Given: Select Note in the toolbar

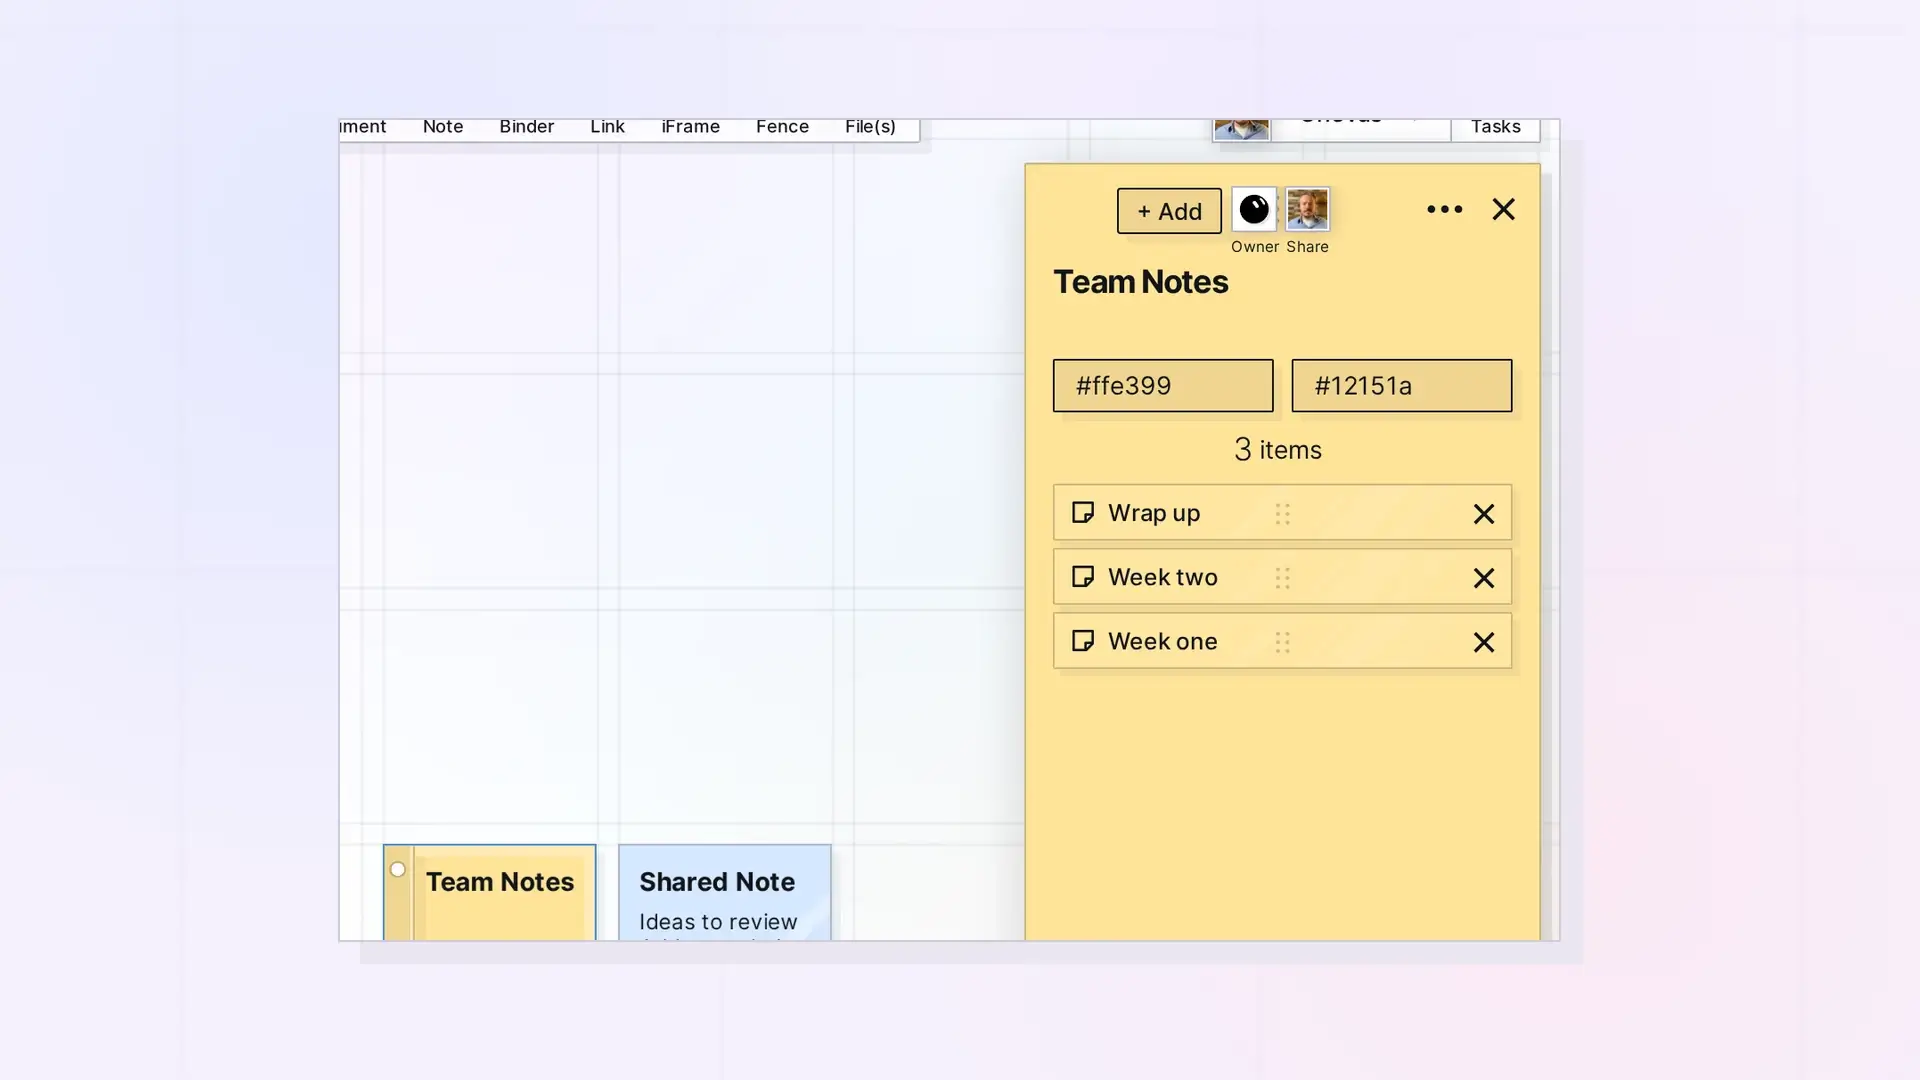Looking at the screenshot, I should 442,127.
